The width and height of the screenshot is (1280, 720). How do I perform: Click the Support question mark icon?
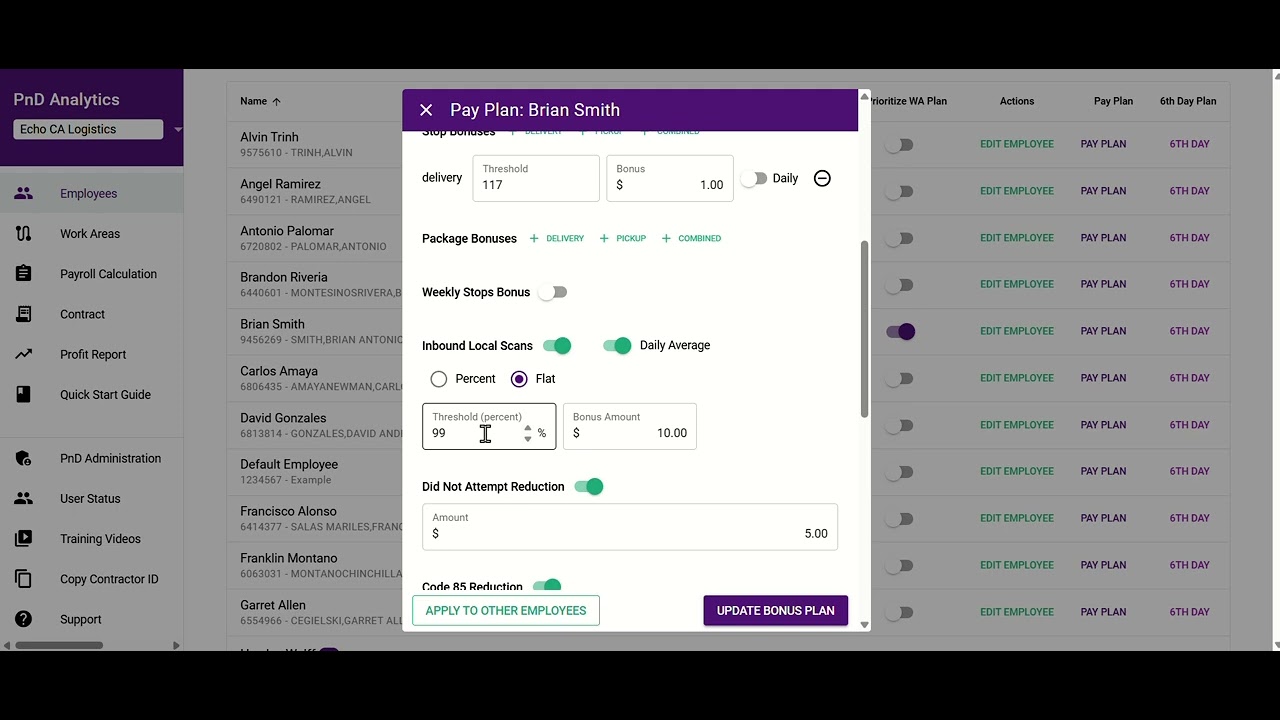(24, 619)
